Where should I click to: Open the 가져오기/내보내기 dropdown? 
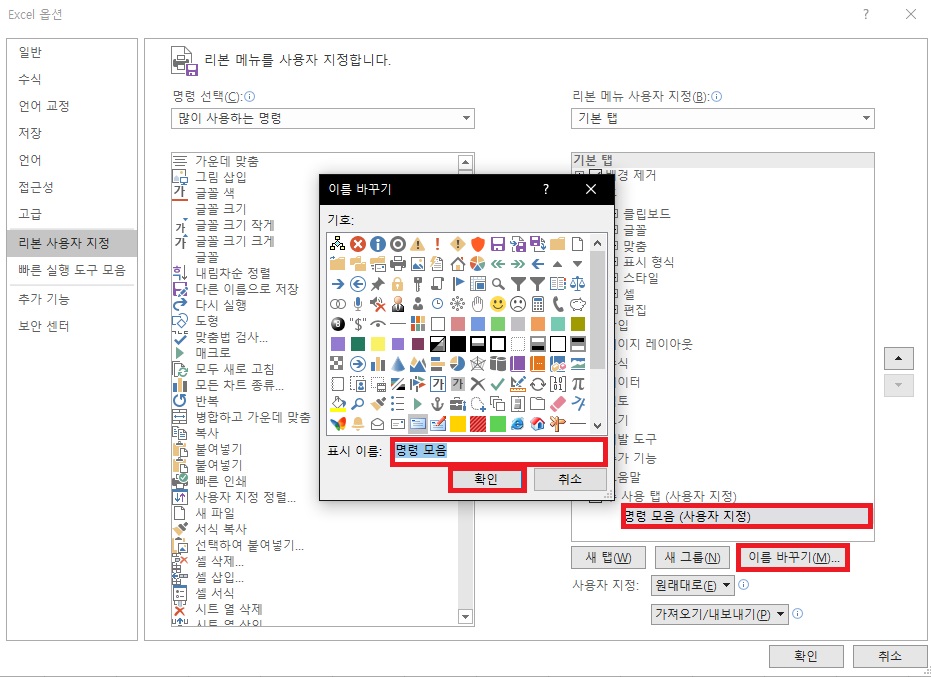coord(720,614)
